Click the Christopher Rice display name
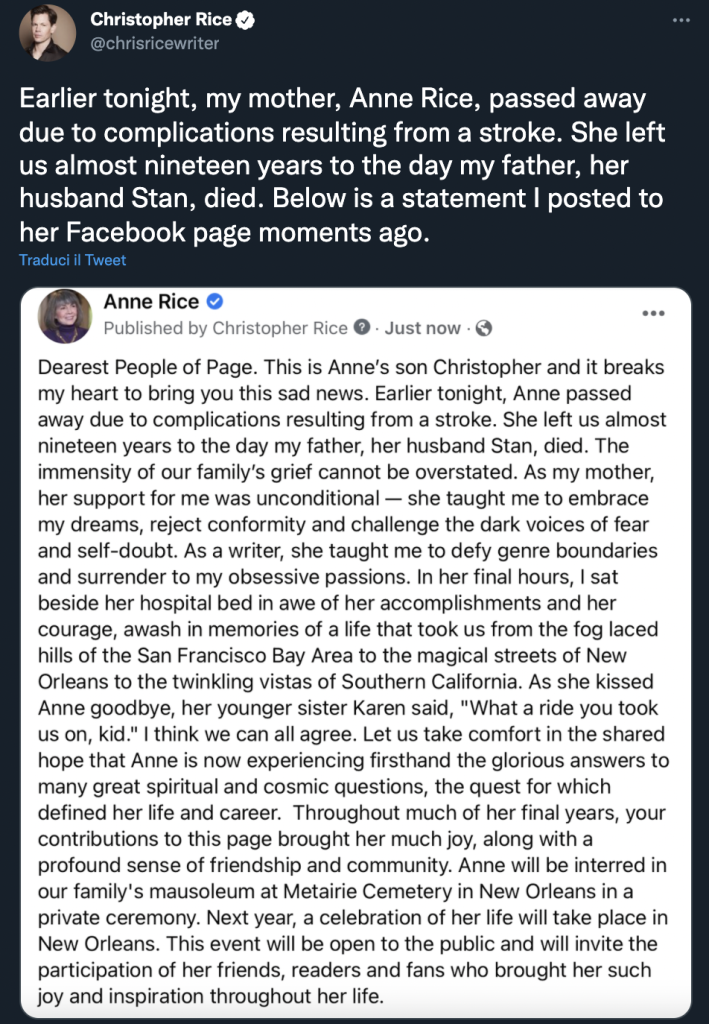This screenshot has width=709, height=1024. (161, 20)
